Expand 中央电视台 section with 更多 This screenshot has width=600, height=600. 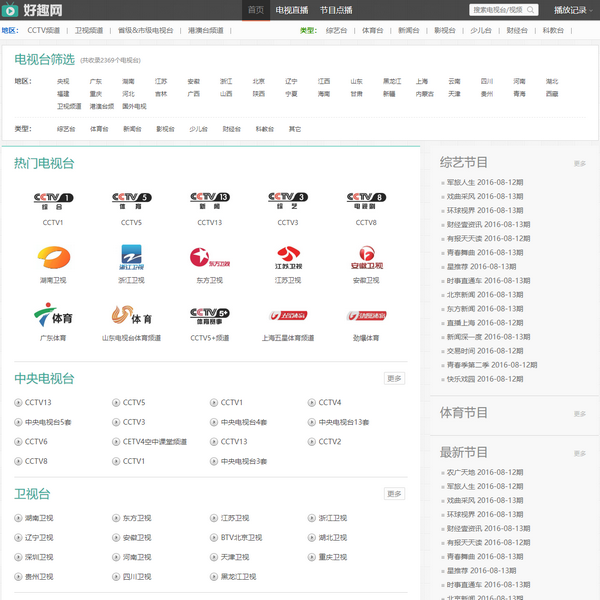394,379
